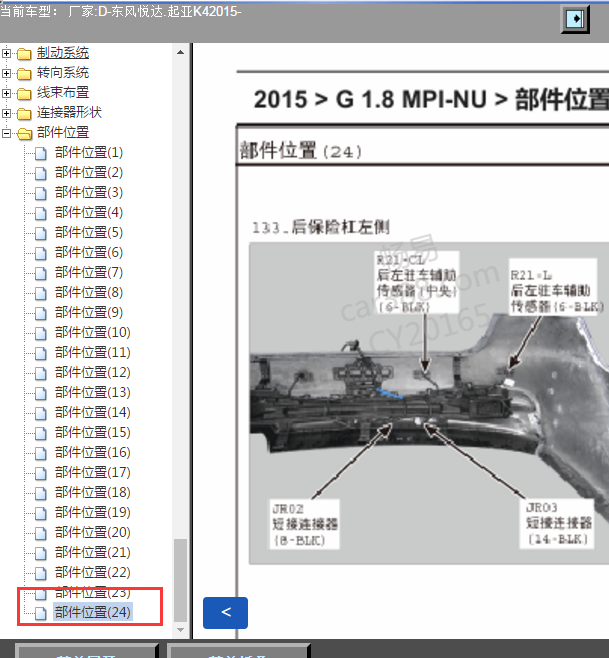Open 部件位置(20) page
The height and width of the screenshot is (658, 609).
click(x=92, y=533)
